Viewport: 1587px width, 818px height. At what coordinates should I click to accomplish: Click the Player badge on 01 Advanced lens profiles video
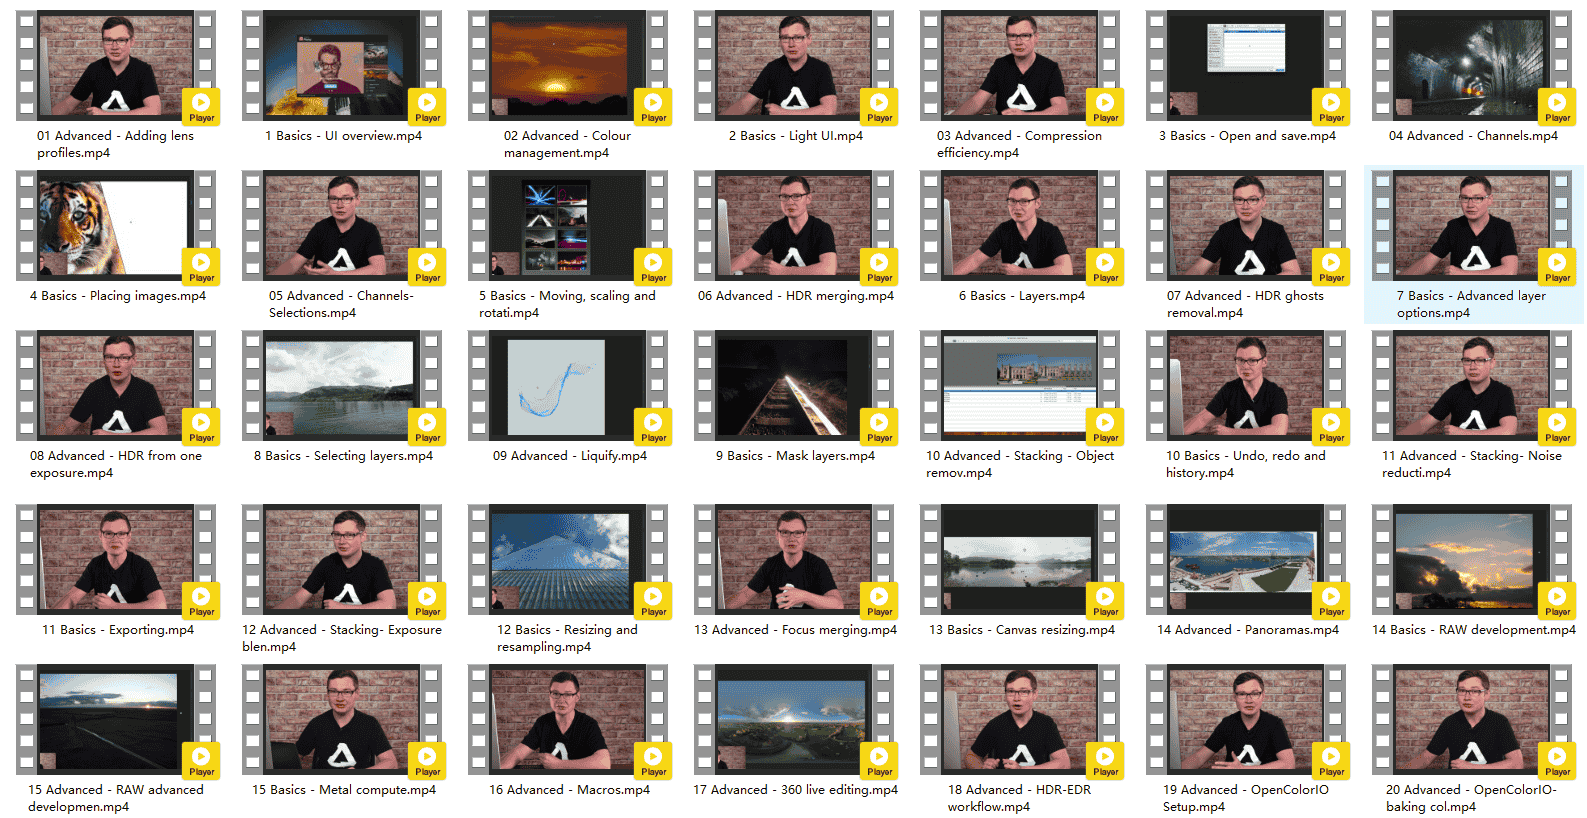pos(201,106)
